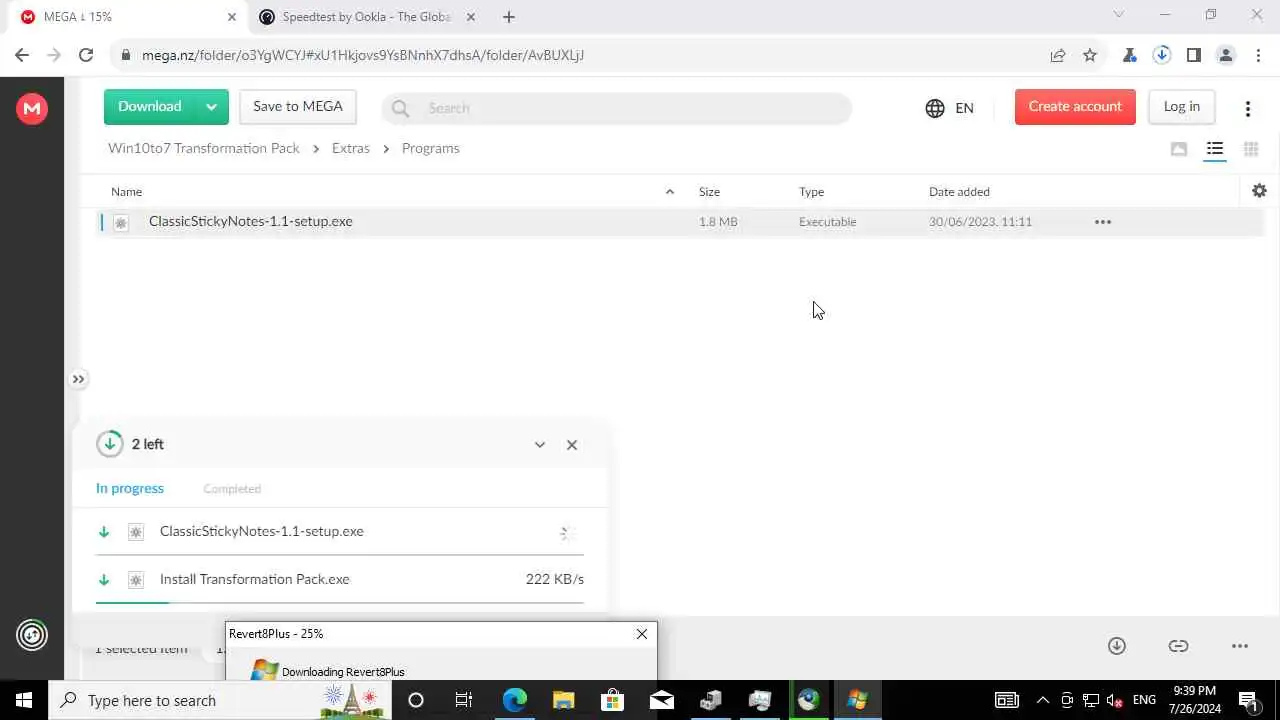Click the Log in button

[1182, 107]
